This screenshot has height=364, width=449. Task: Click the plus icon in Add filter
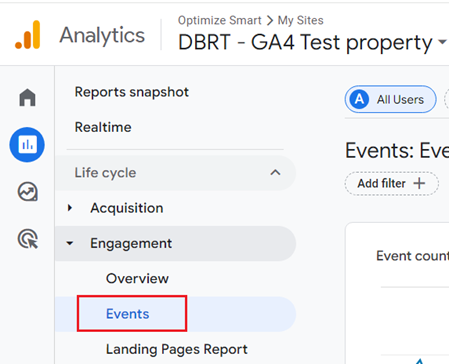(419, 183)
